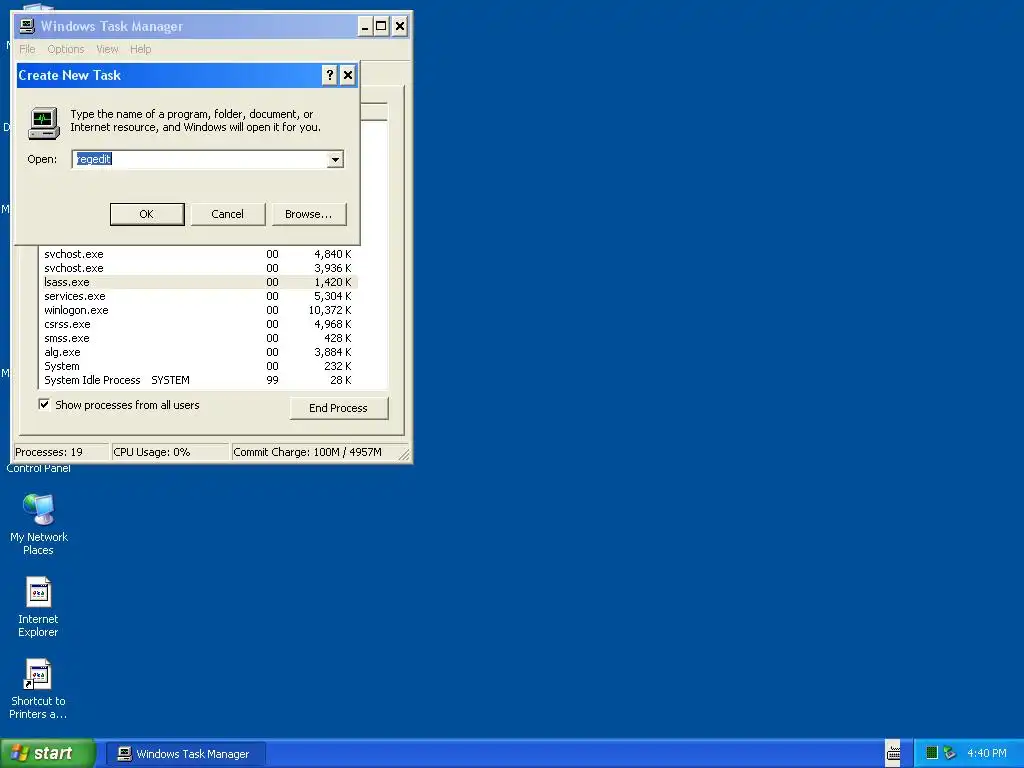The image size is (1024, 768).
Task: Open the Browse… file picker
Action: [x=308, y=214]
